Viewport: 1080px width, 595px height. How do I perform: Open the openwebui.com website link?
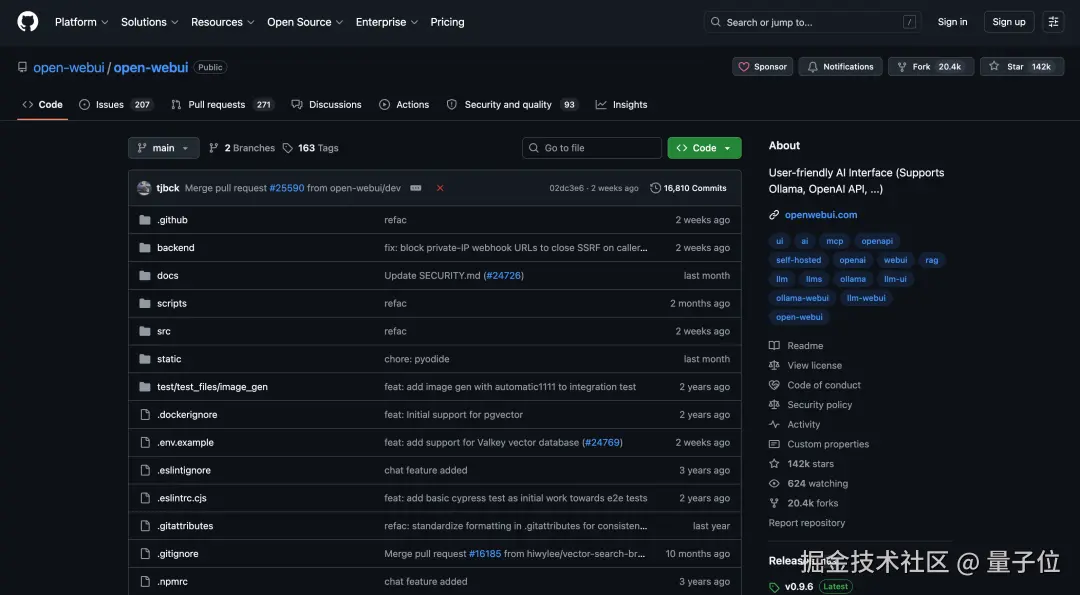pyautogui.click(x=821, y=215)
